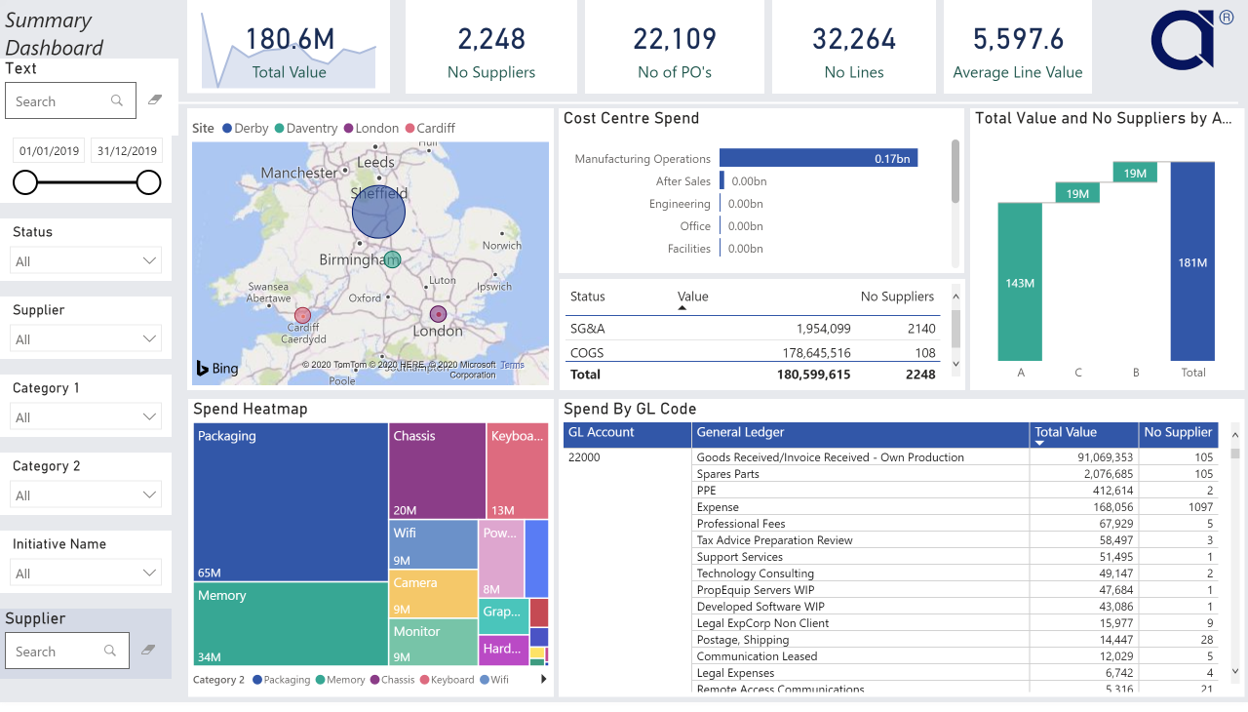Image resolution: width=1248 pixels, height=712 pixels.
Task: Toggle the Derby site legend item
Action: [245, 128]
